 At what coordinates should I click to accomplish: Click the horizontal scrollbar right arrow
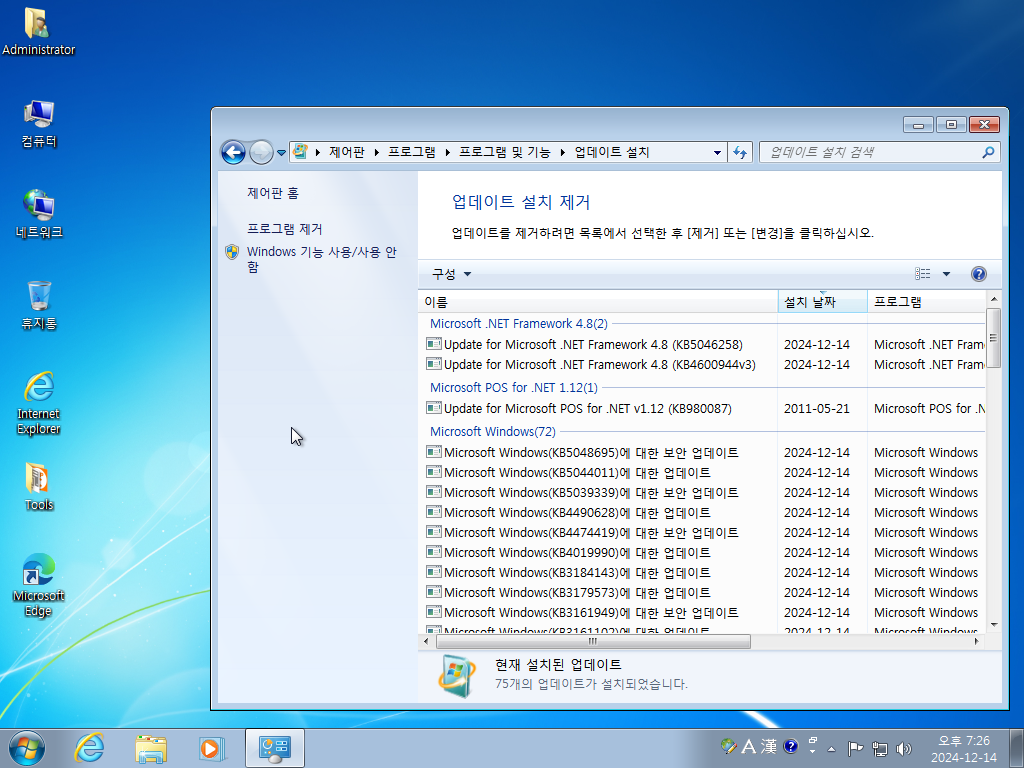977,641
